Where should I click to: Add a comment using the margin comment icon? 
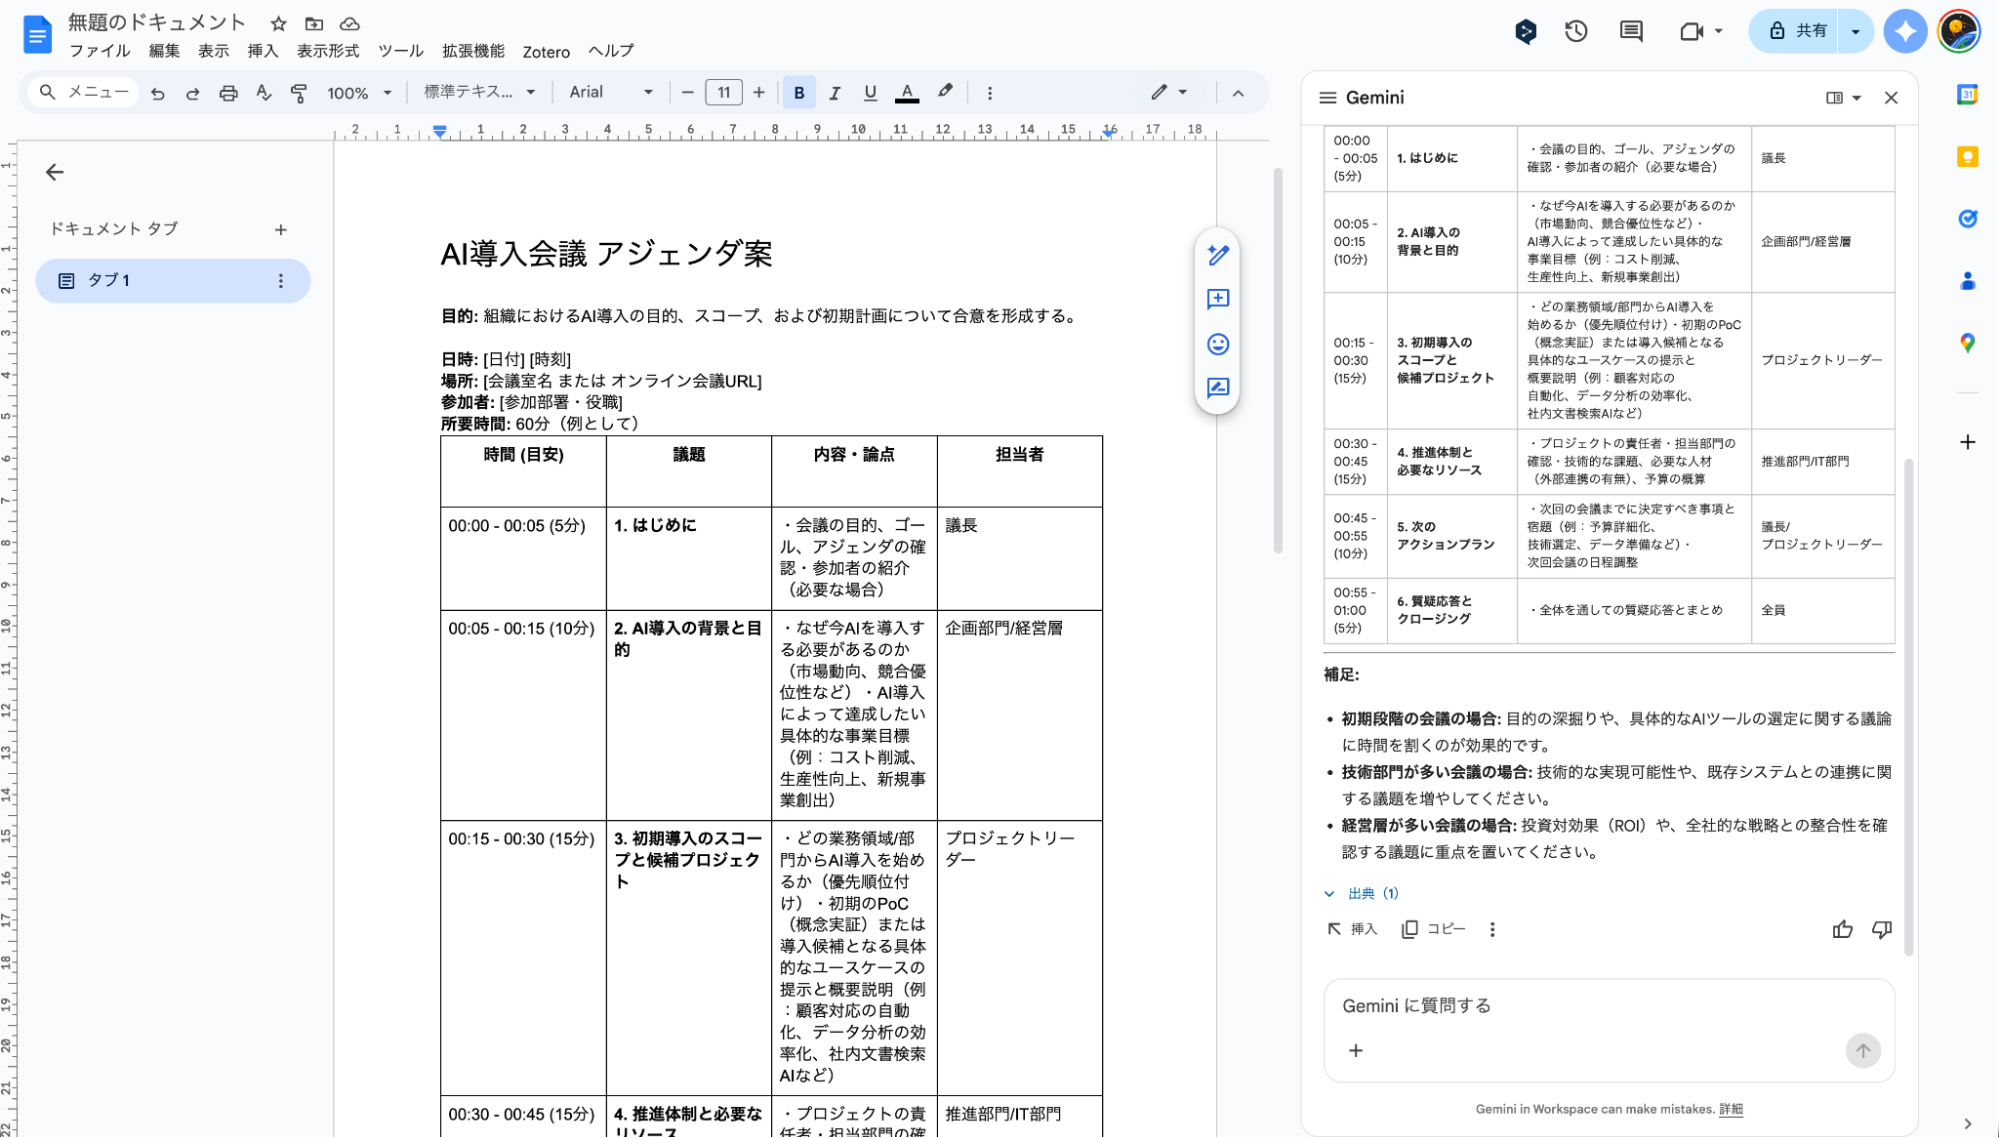(x=1218, y=299)
